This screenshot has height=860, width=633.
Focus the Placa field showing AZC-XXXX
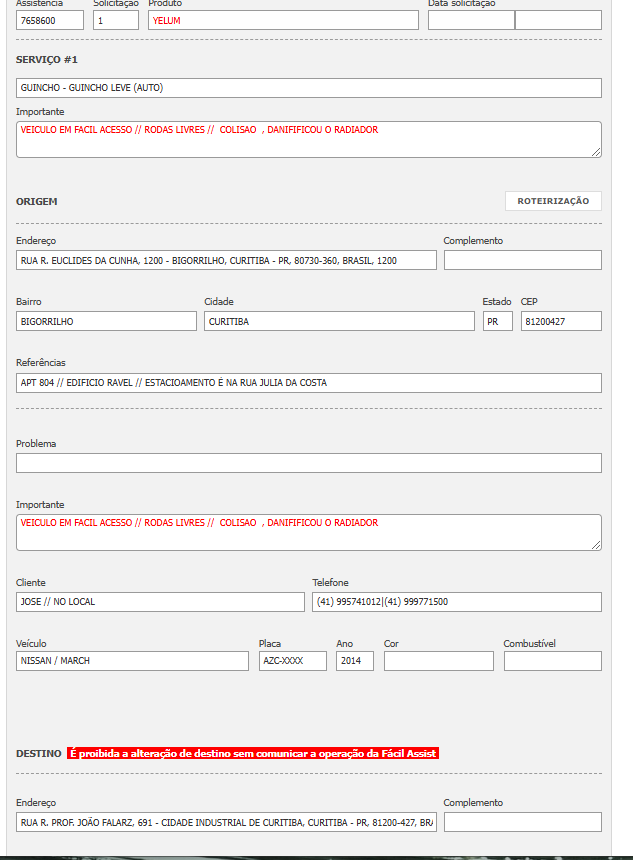tap(292, 661)
